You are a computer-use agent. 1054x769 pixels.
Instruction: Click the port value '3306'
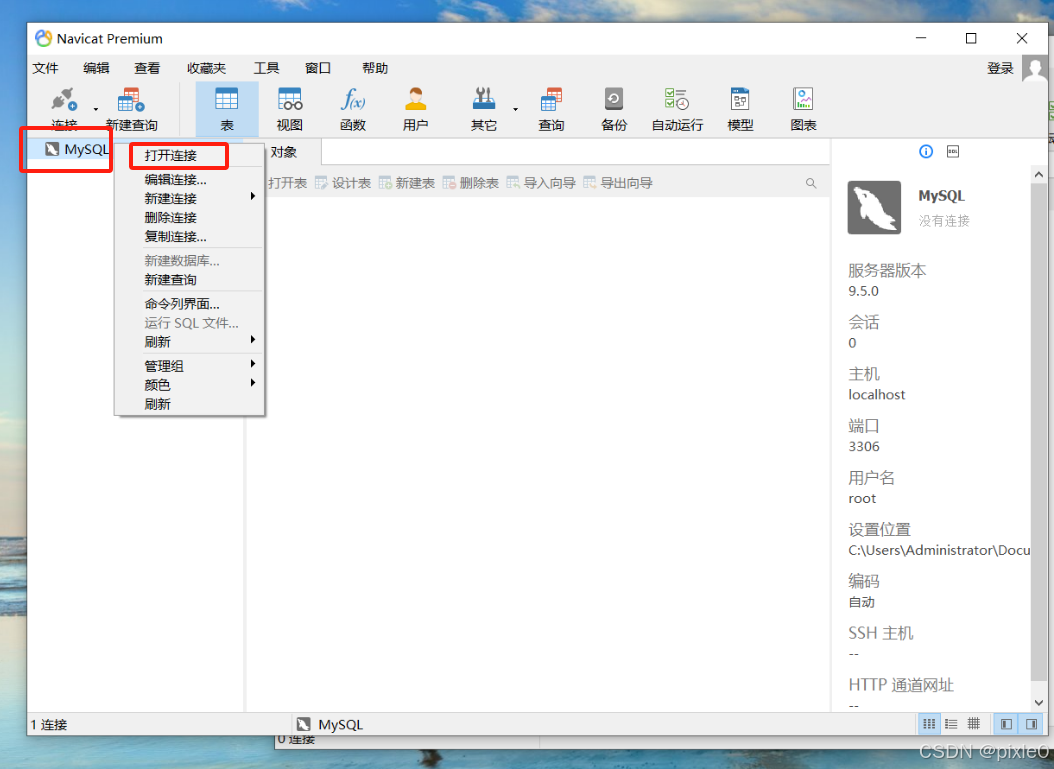(864, 446)
